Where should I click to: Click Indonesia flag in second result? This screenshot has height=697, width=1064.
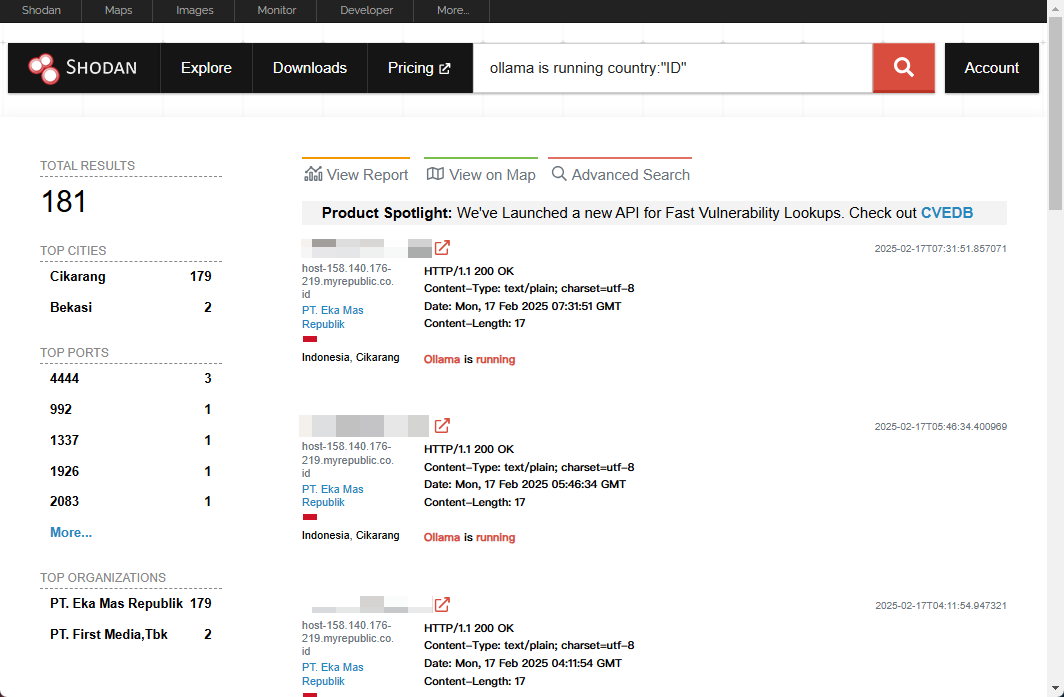click(x=309, y=517)
